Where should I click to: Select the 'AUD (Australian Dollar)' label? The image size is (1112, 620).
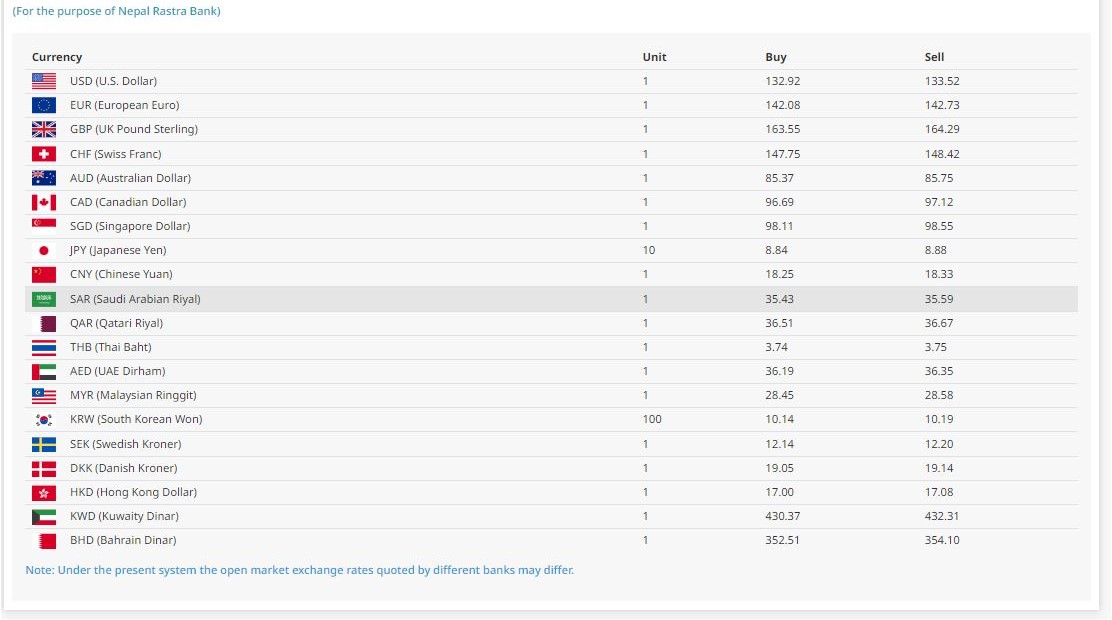(130, 178)
